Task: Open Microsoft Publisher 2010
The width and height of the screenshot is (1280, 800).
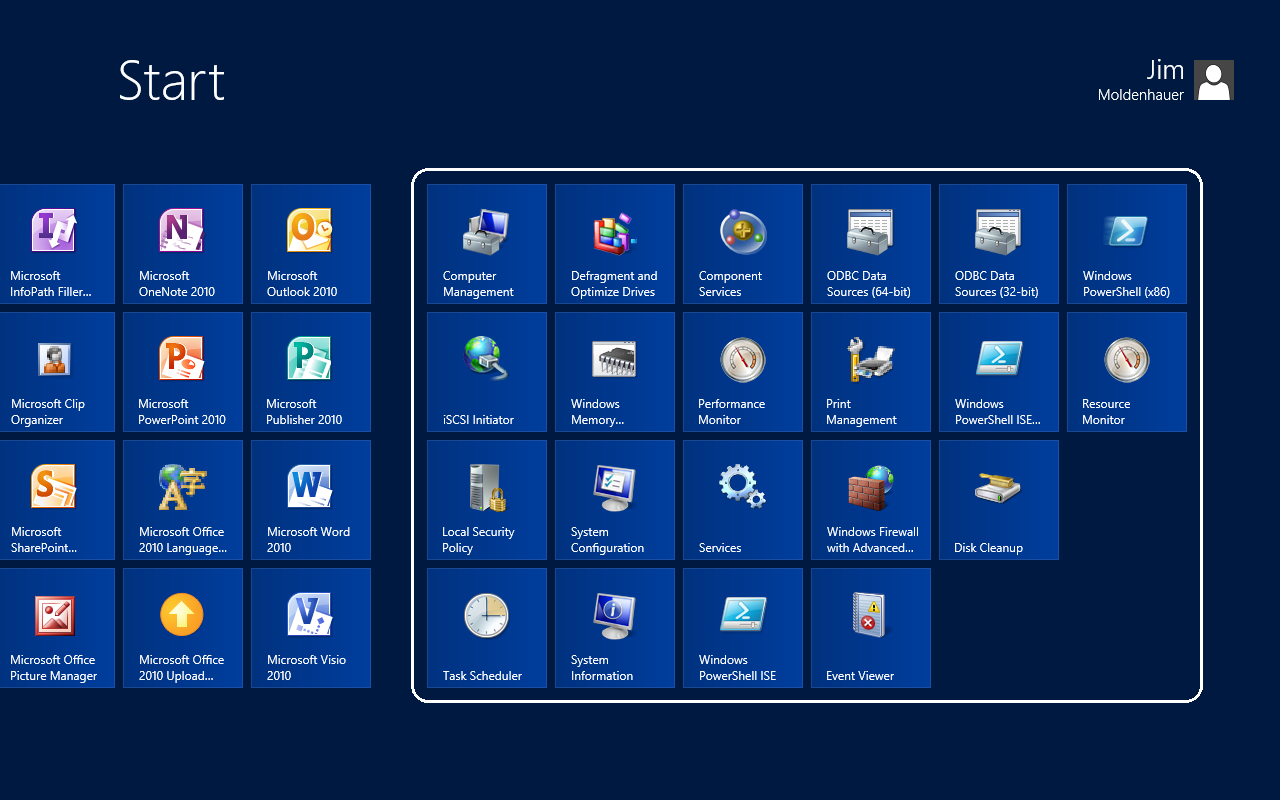Action: pos(311,372)
